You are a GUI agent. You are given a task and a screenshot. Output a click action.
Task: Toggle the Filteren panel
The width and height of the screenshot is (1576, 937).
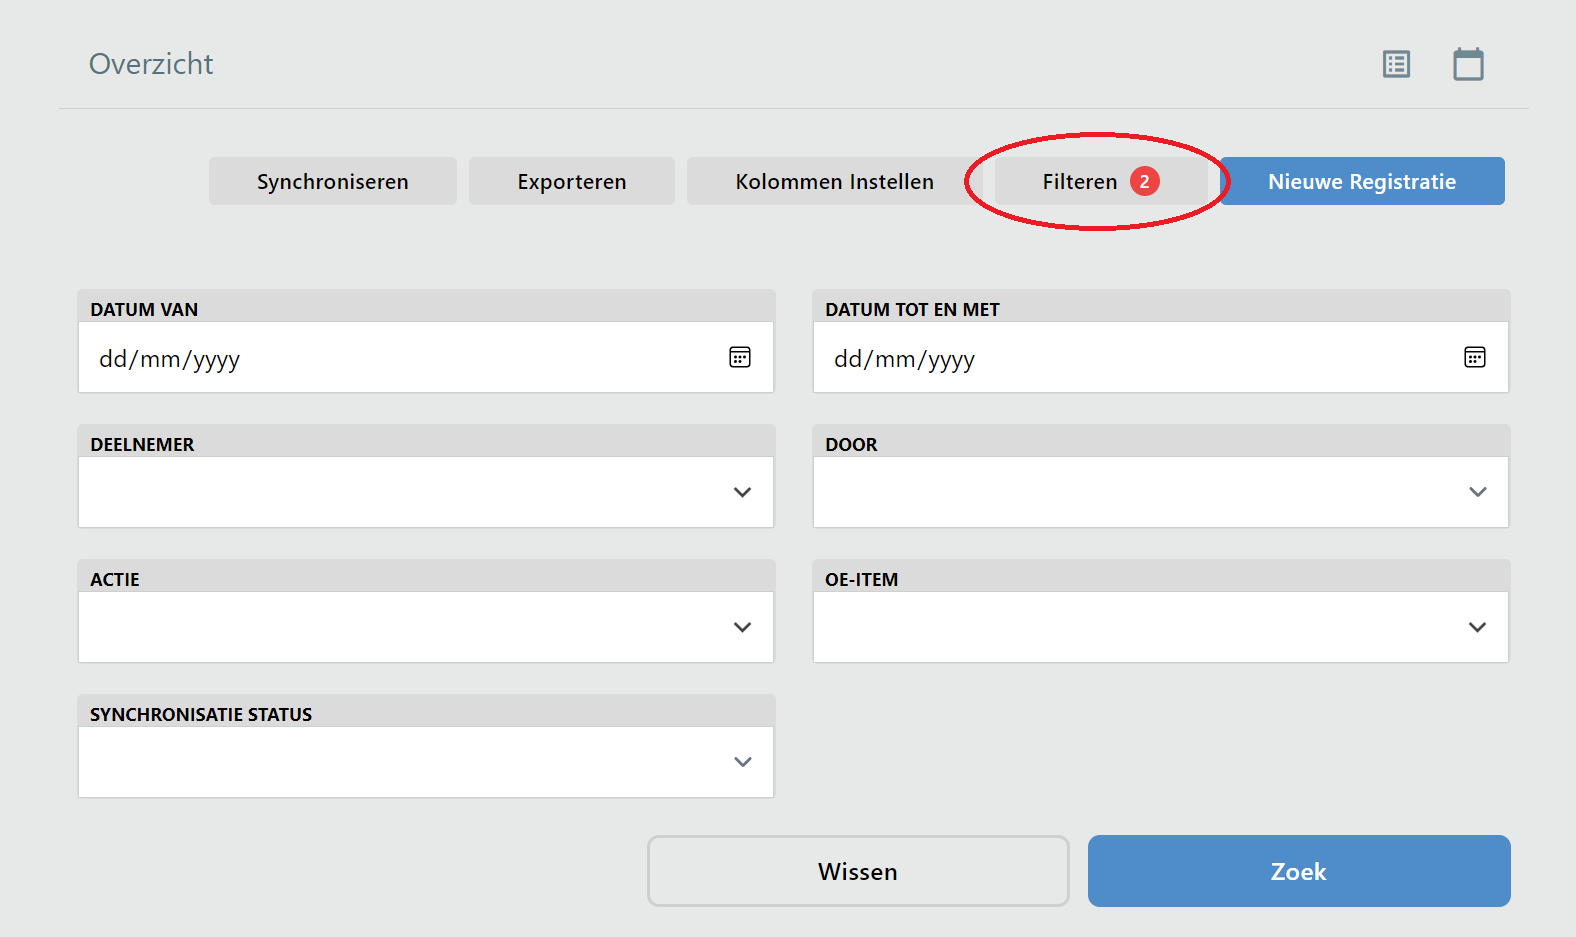(x=1079, y=182)
